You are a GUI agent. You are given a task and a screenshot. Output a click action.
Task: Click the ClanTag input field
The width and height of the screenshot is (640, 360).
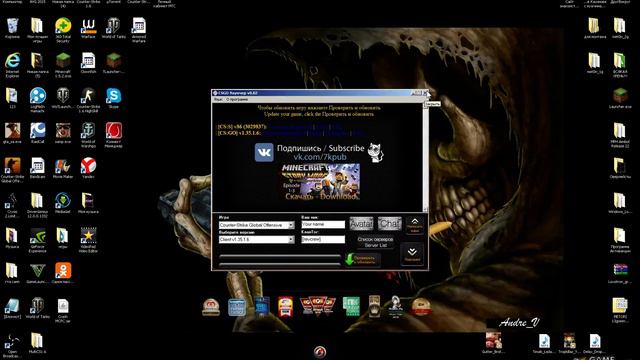(323, 239)
